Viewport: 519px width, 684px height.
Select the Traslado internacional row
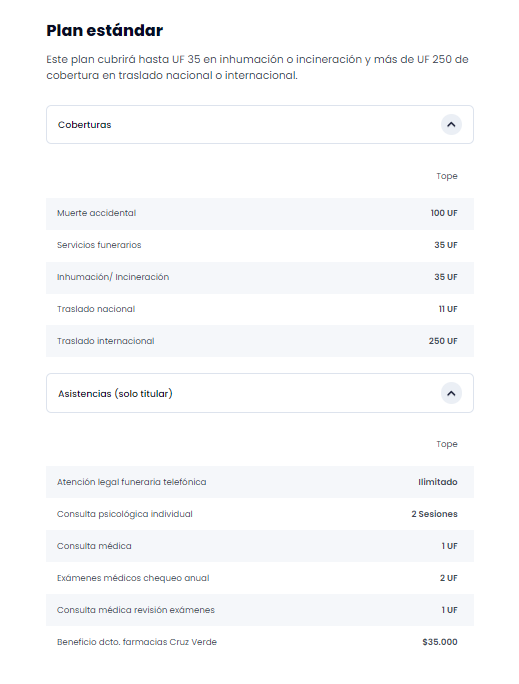coord(260,341)
